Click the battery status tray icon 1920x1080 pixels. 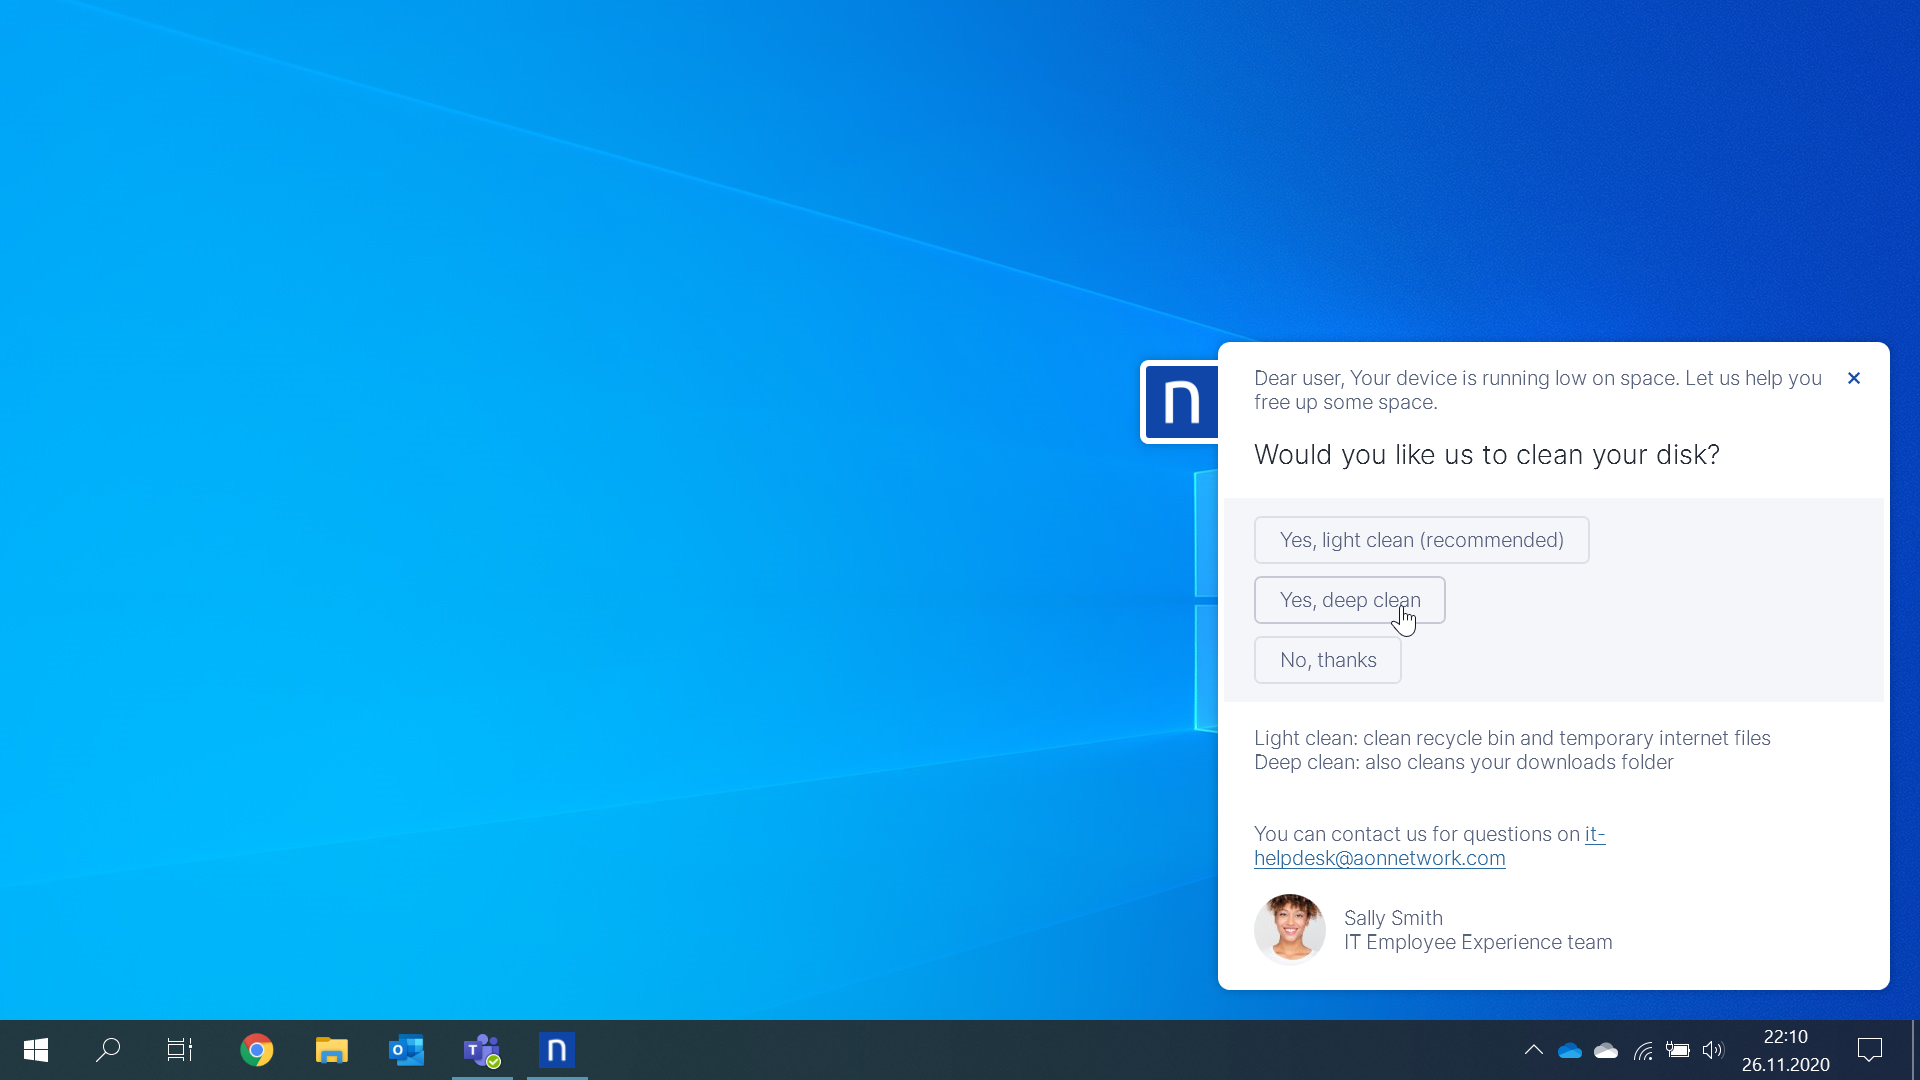point(1678,1050)
